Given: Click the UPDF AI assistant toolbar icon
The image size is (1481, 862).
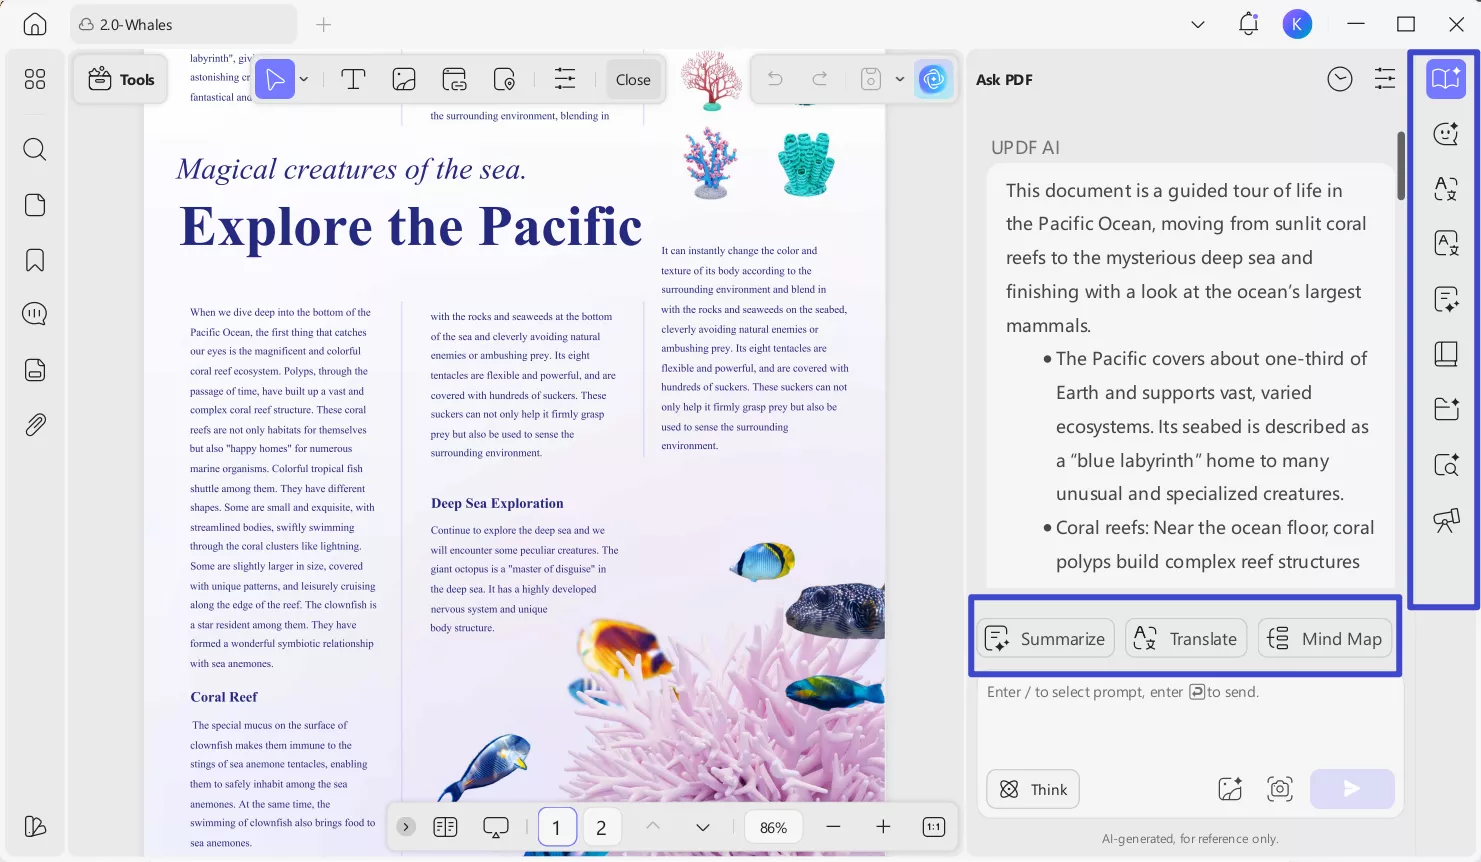Looking at the screenshot, I should [933, 80].
